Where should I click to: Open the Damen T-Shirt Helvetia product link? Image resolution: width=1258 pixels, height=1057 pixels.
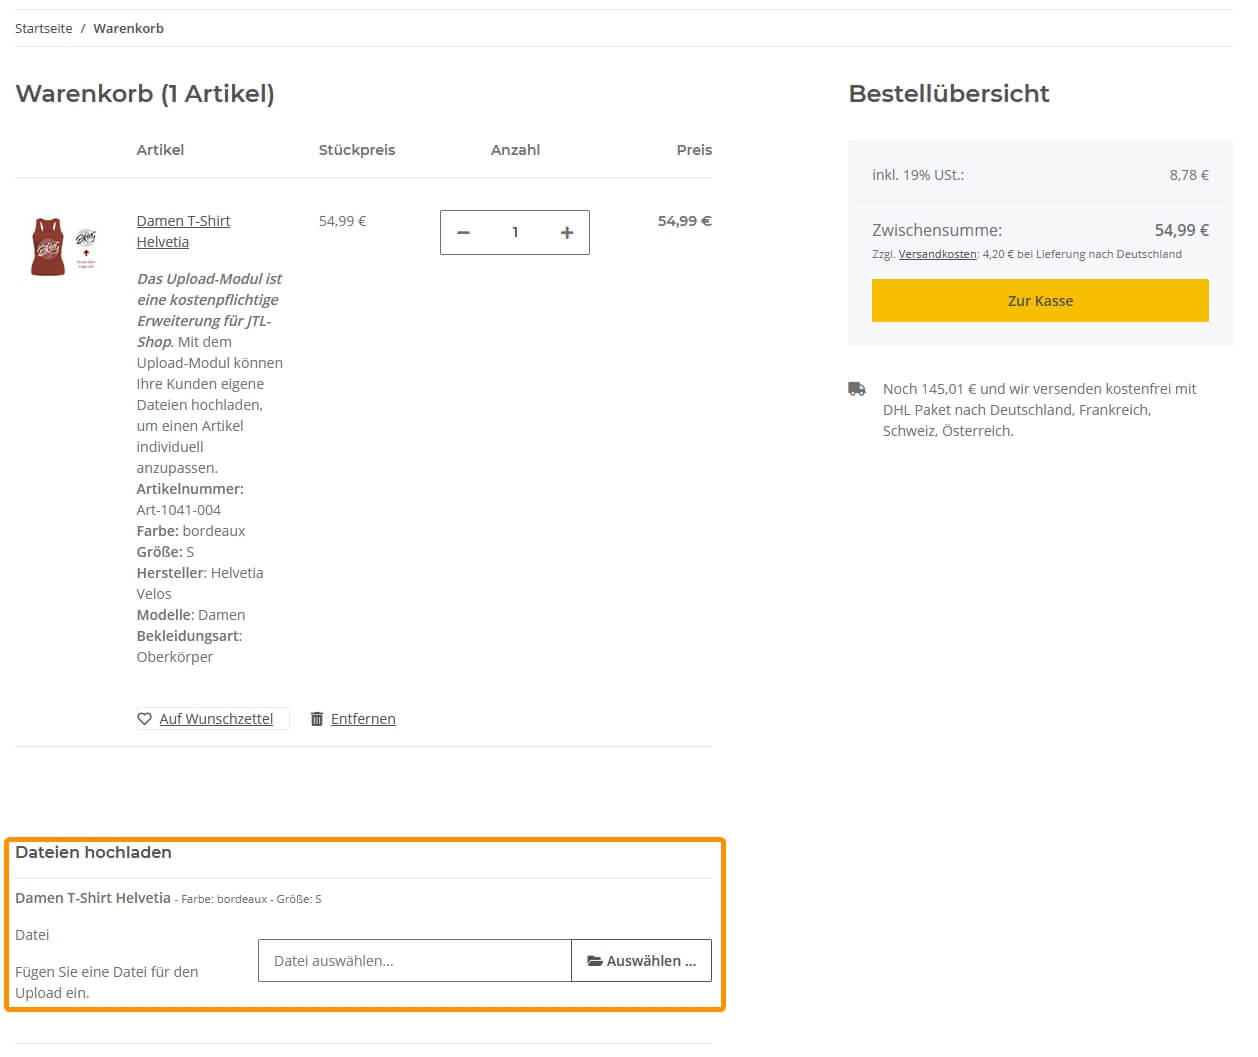coord(183,231)
